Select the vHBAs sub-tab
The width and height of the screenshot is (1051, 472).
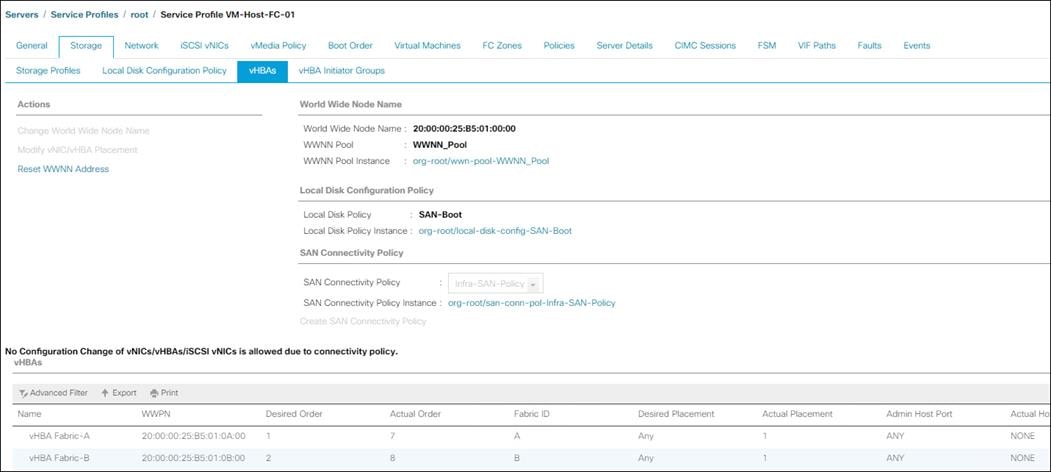262,70
